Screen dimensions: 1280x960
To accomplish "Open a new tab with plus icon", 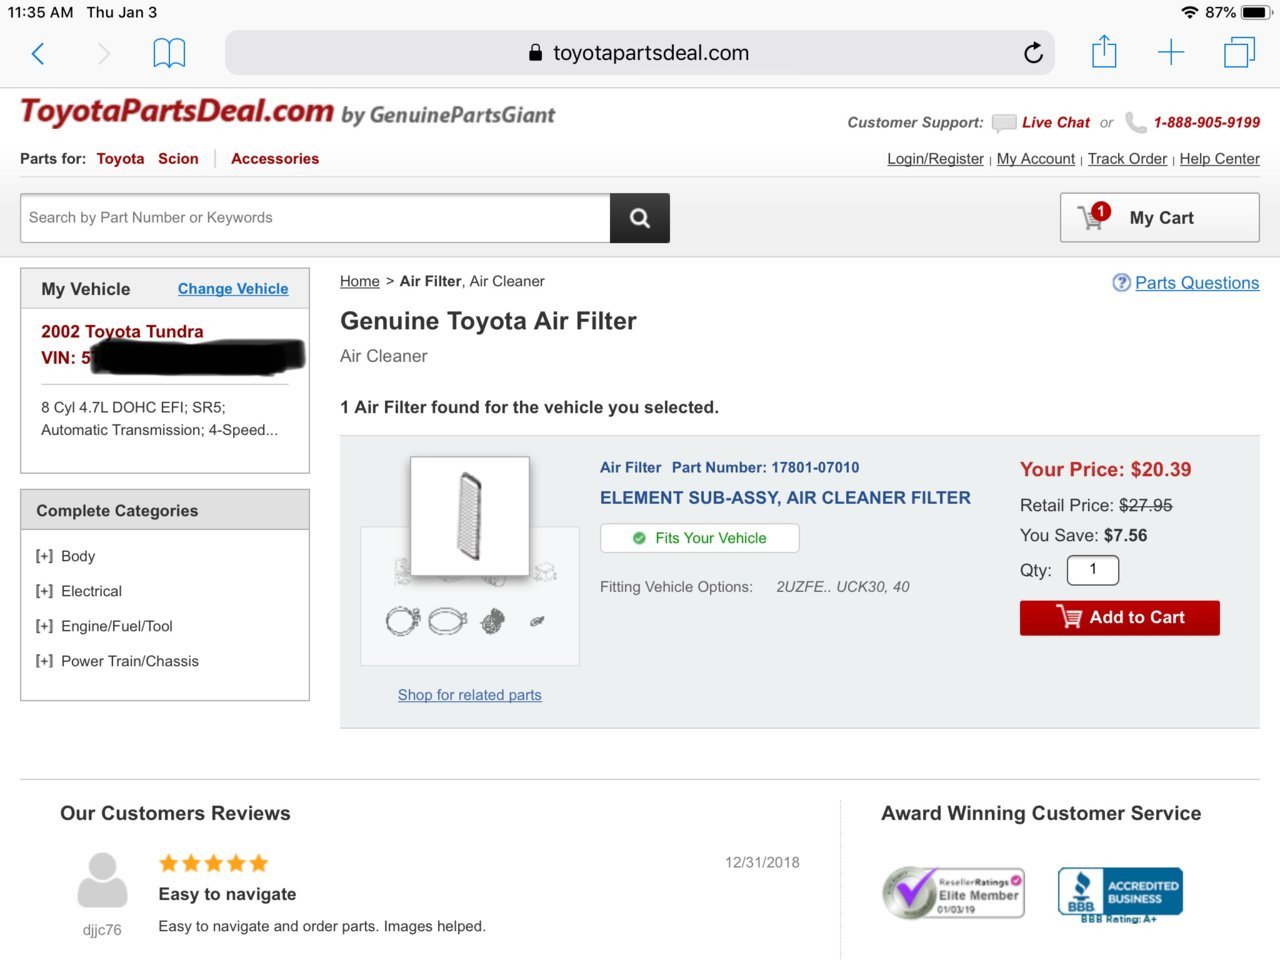I will (1171, 53).
